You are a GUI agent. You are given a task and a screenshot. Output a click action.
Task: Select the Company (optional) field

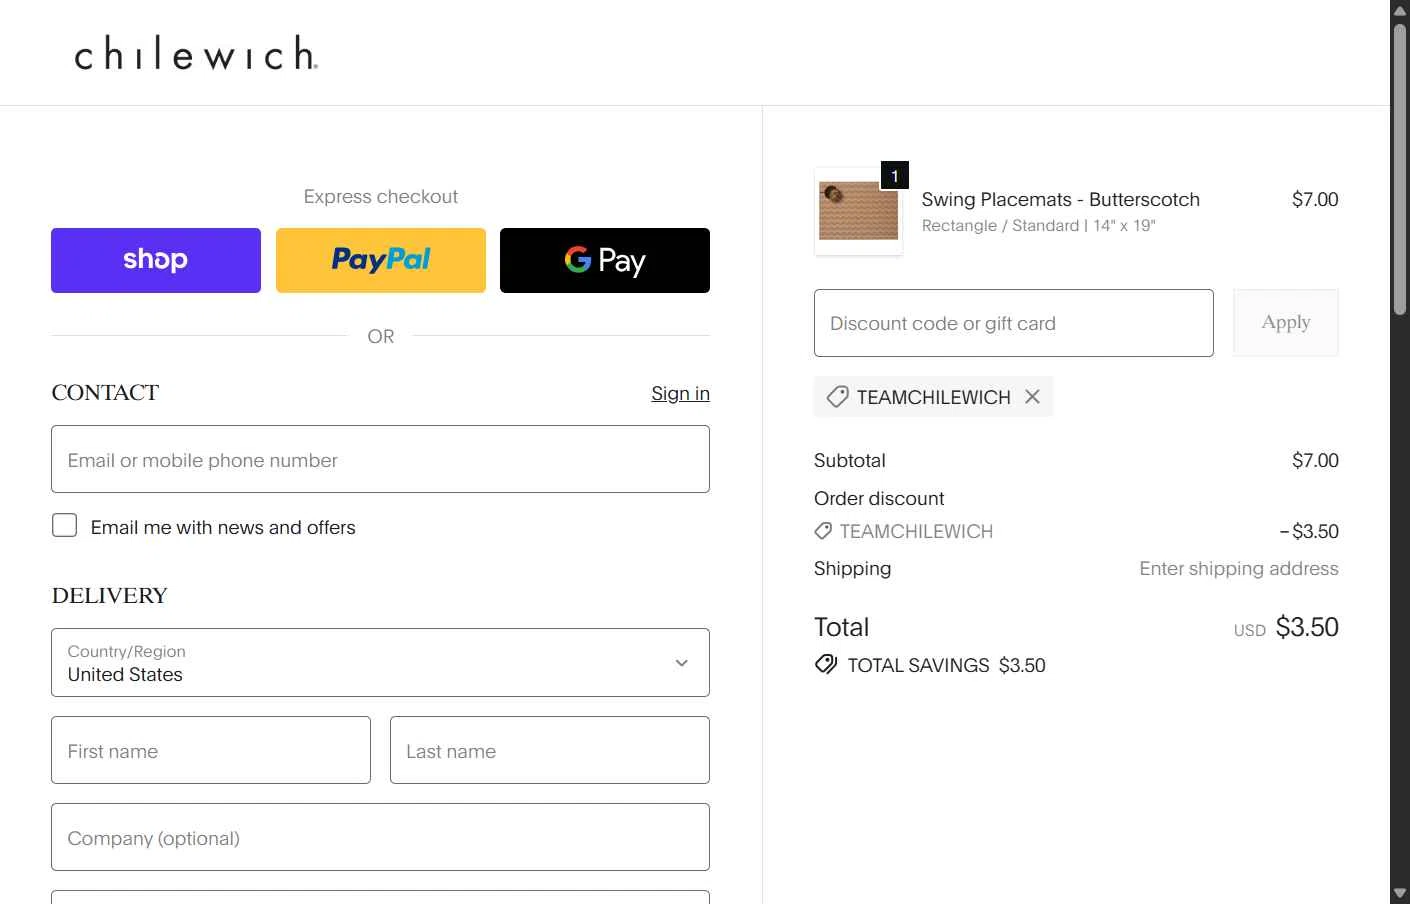(x=380, y=837)
